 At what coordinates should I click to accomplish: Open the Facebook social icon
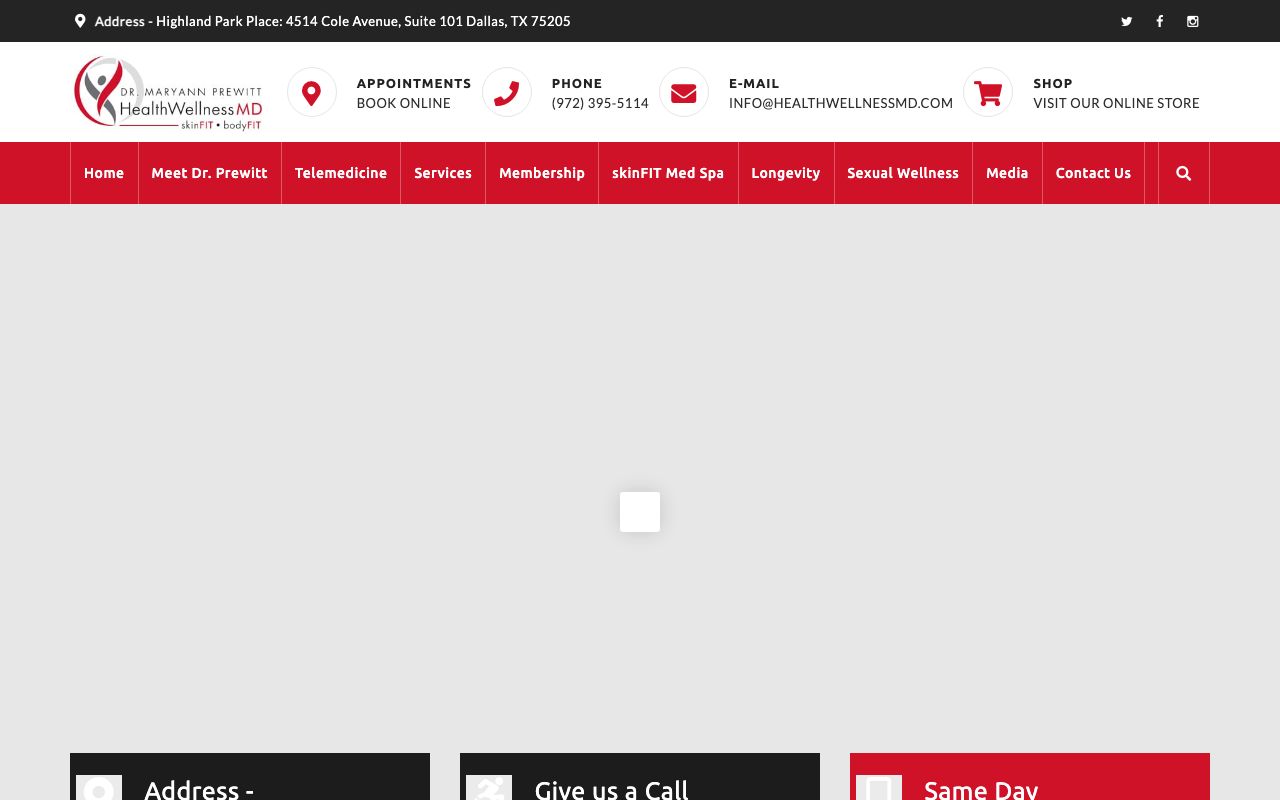[1159, 21]
